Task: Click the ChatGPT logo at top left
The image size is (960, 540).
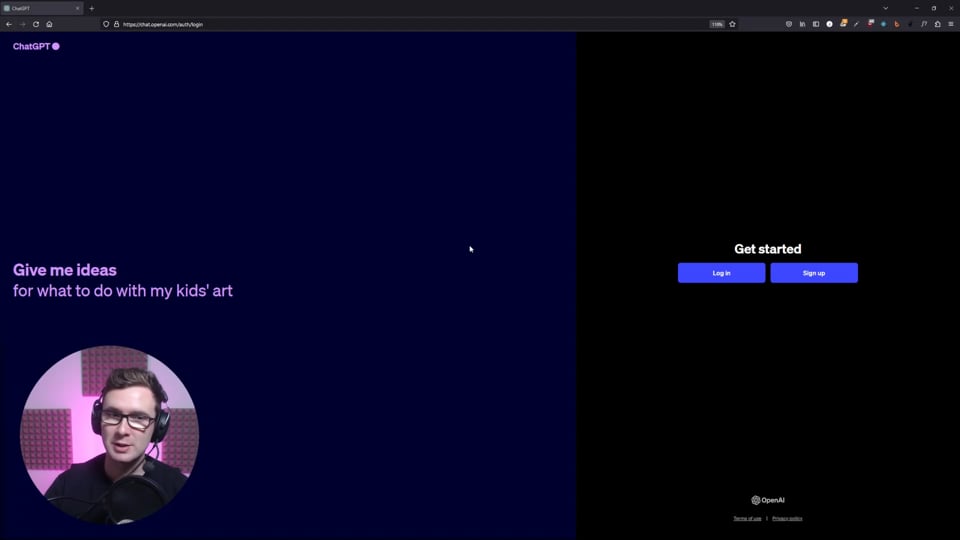Action: [36, 47]
